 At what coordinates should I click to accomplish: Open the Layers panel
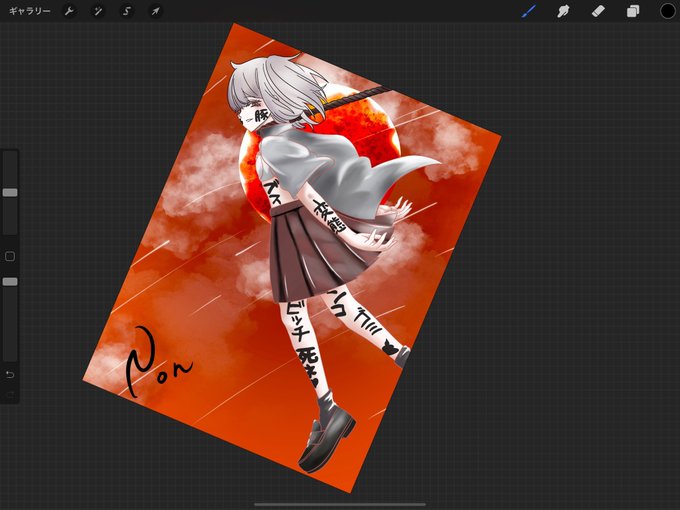[633, 11]
